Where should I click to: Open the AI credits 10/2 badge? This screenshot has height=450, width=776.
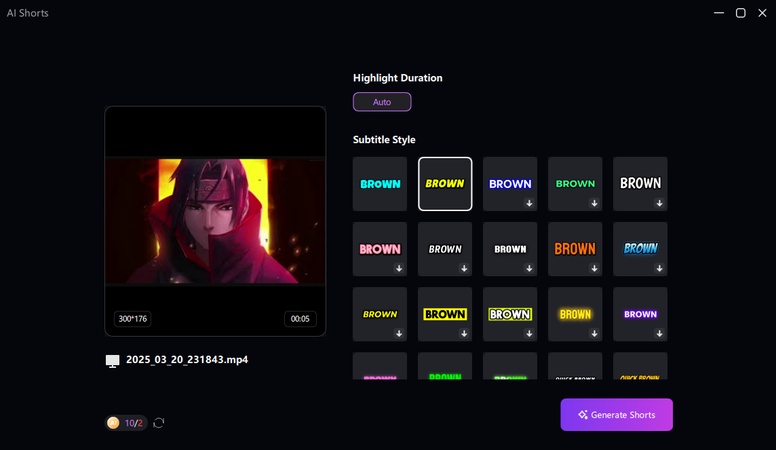126,423
